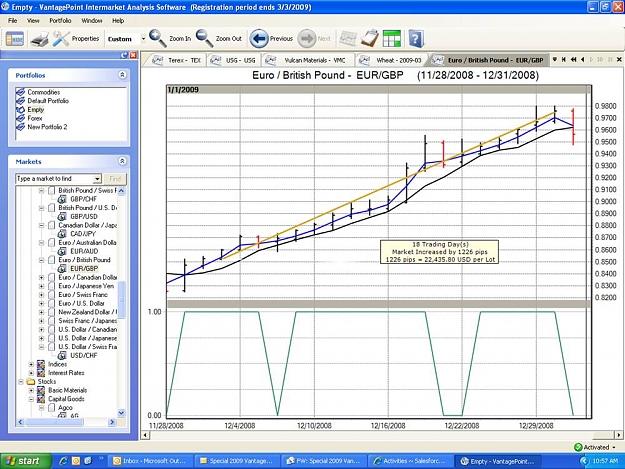Close the current chart tab with X
The image size is (625, 469).
[x=619, y=60]
